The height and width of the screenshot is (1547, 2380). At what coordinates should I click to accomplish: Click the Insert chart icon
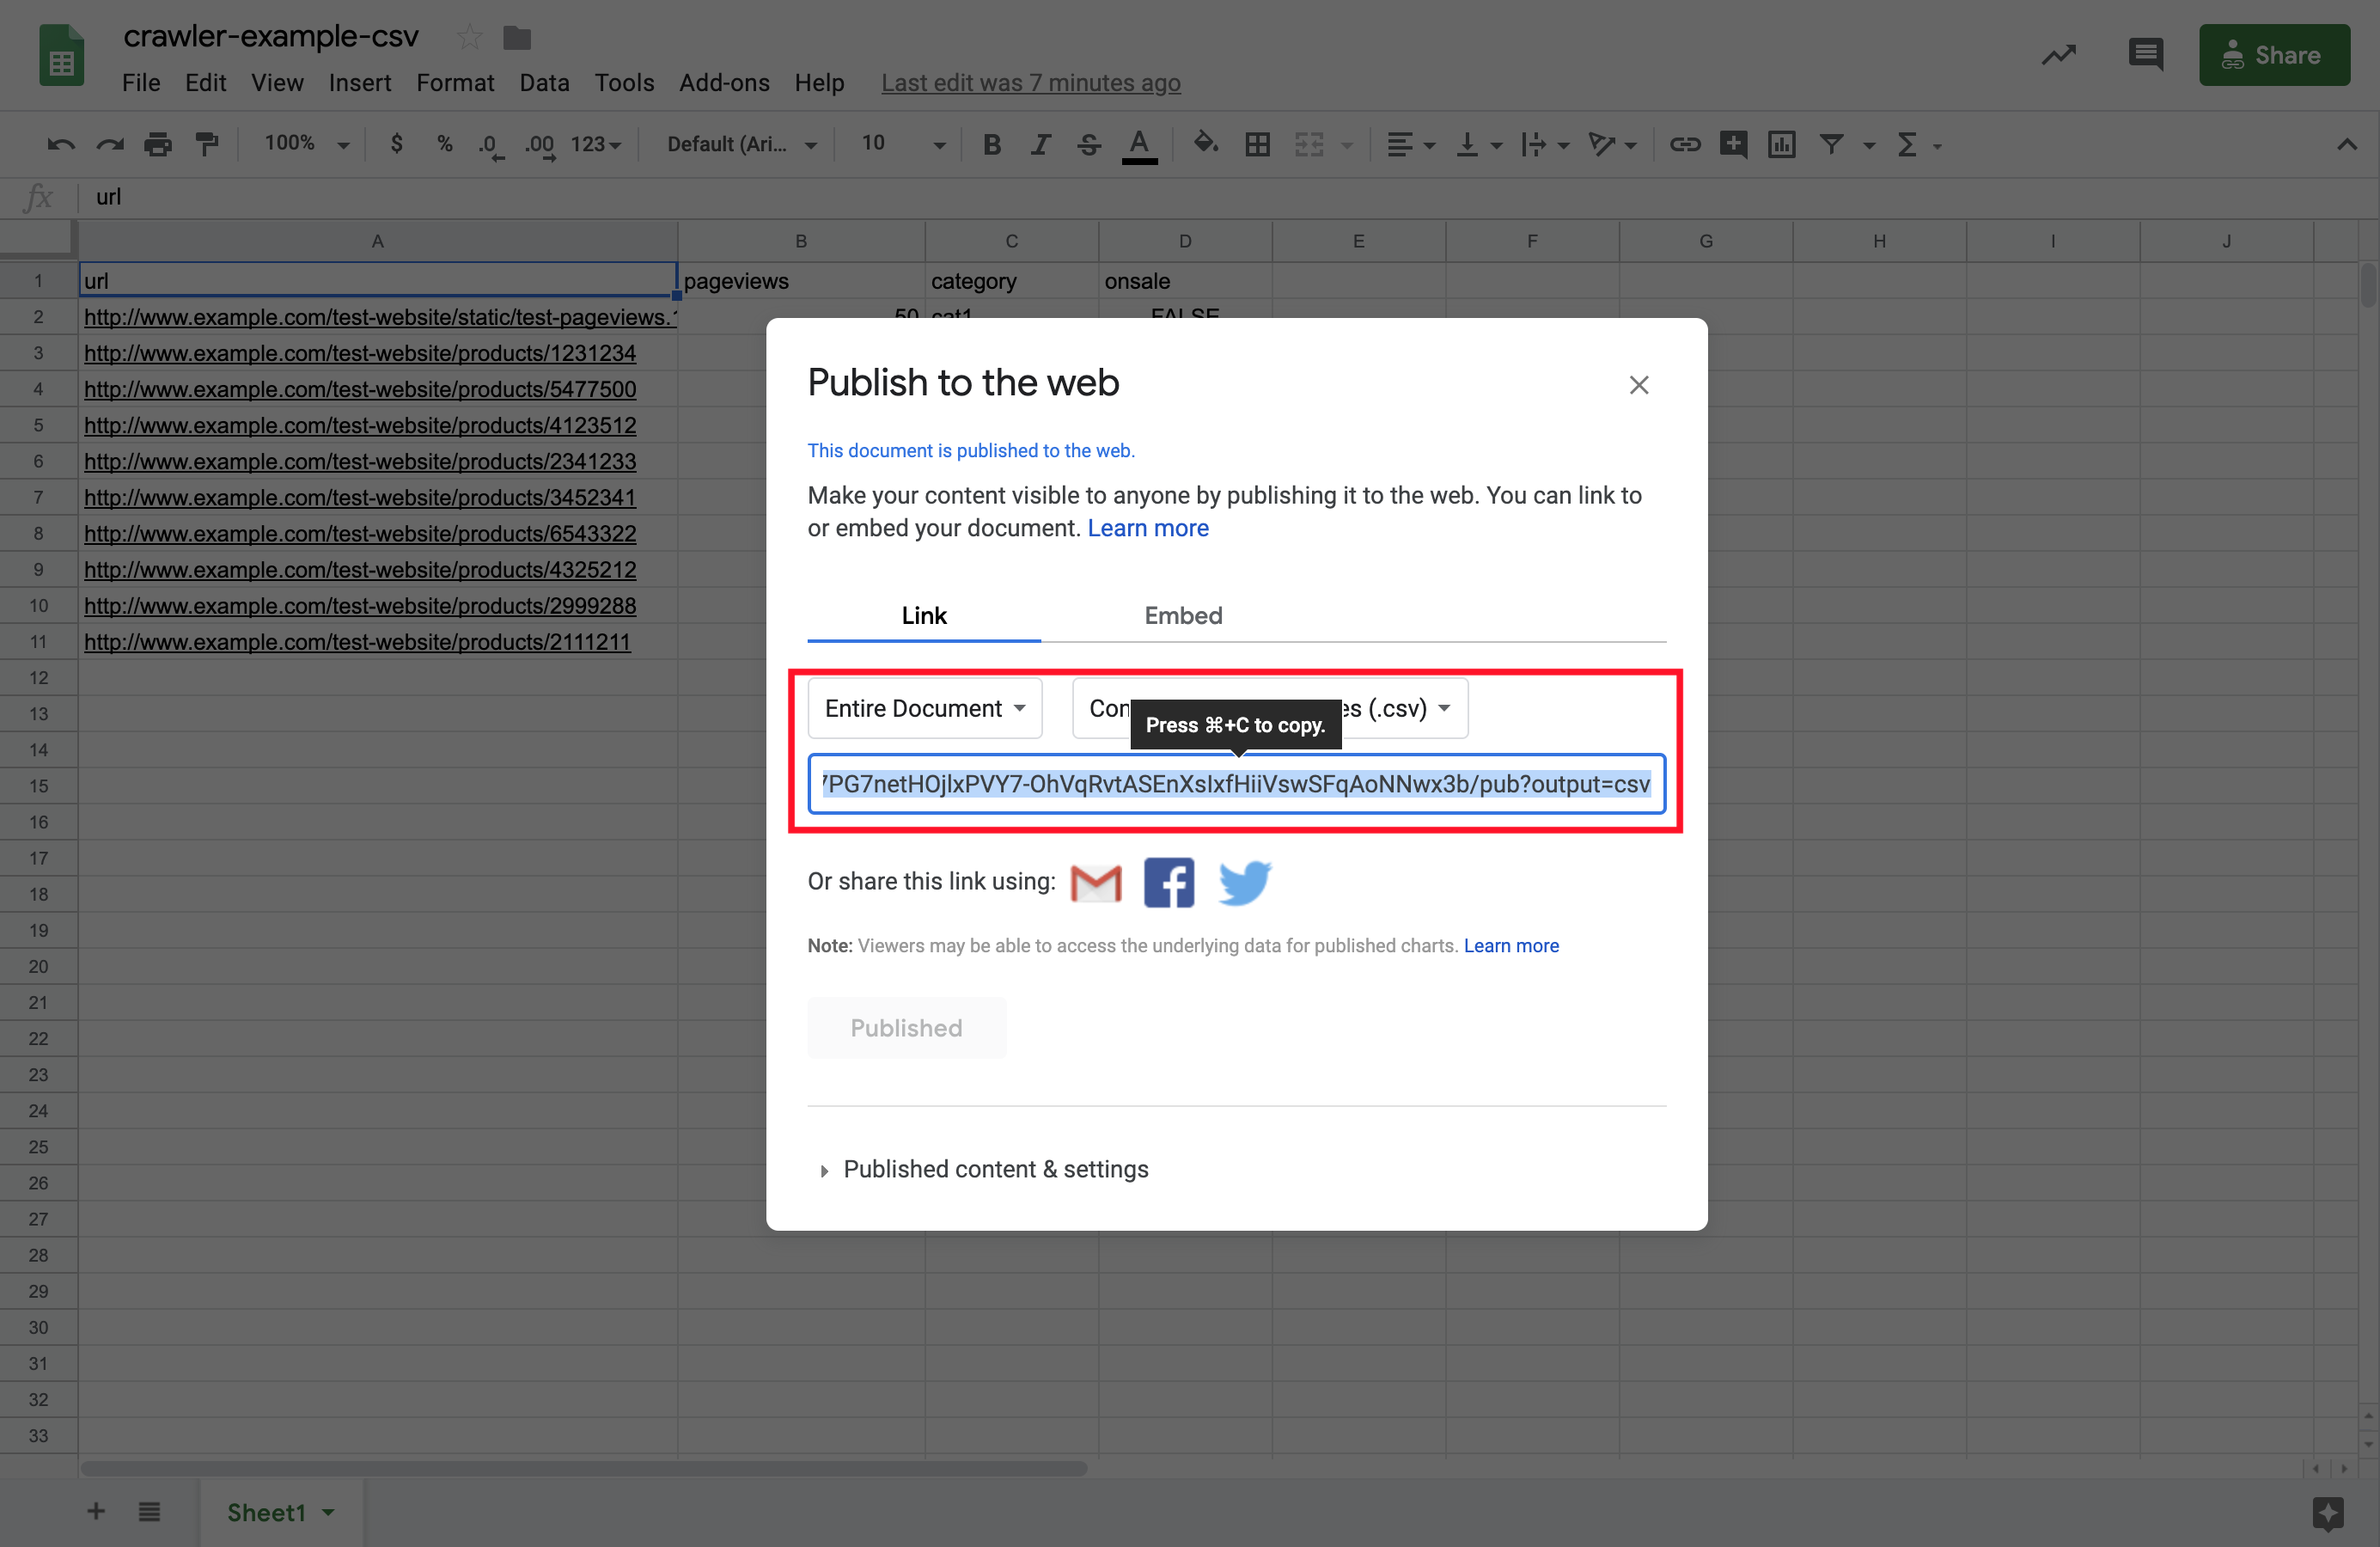pos(1782,144)
